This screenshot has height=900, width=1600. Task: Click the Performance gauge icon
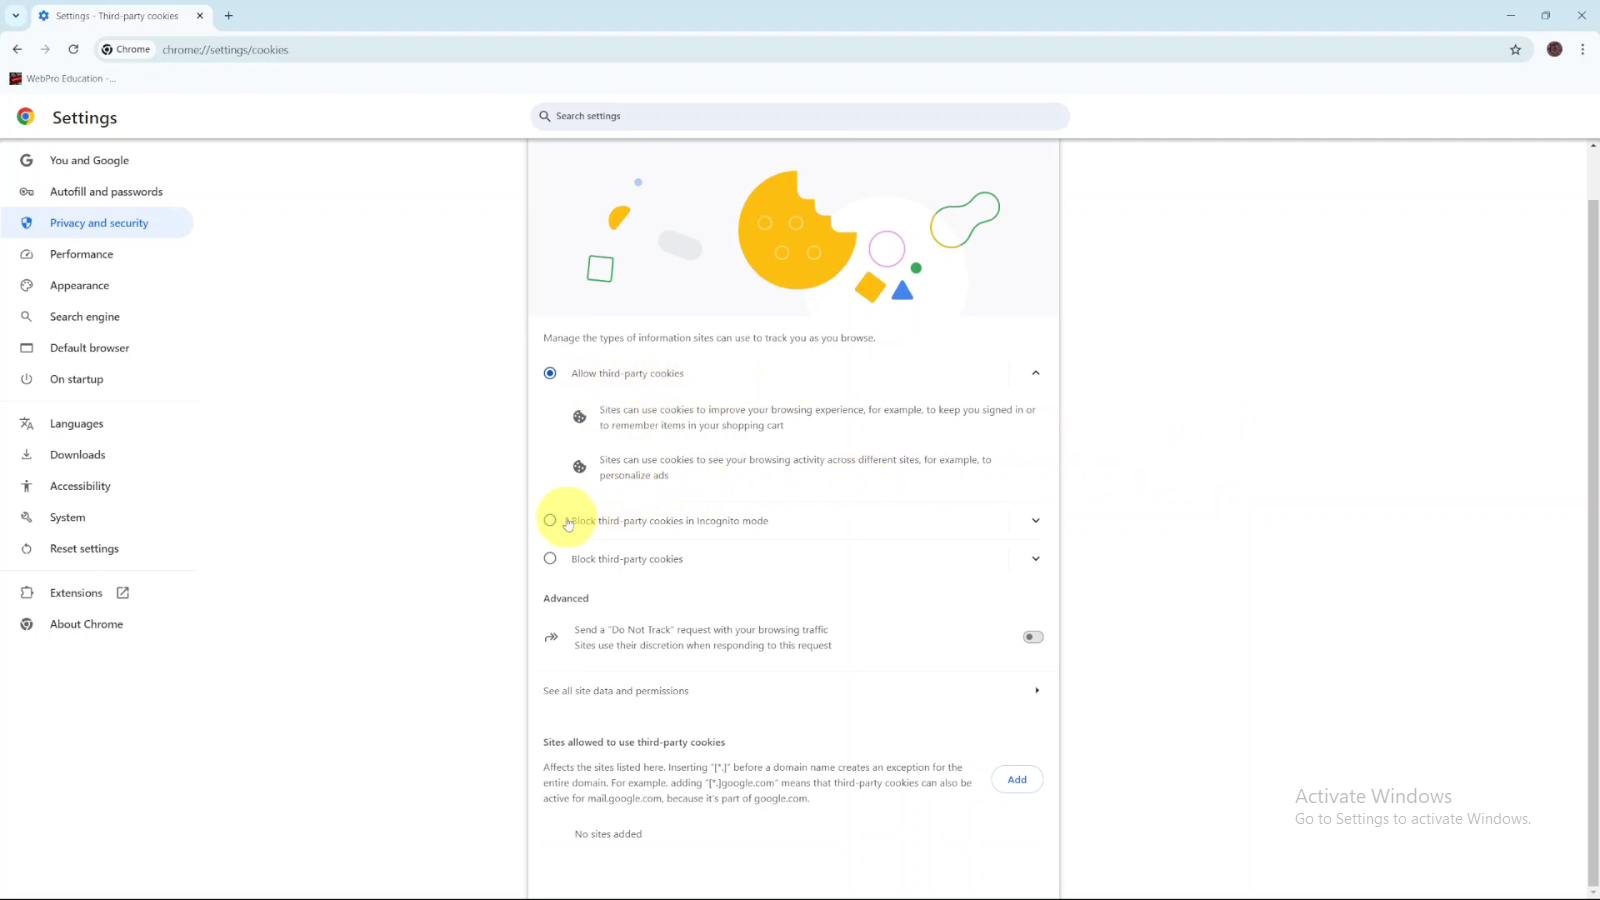27,254
